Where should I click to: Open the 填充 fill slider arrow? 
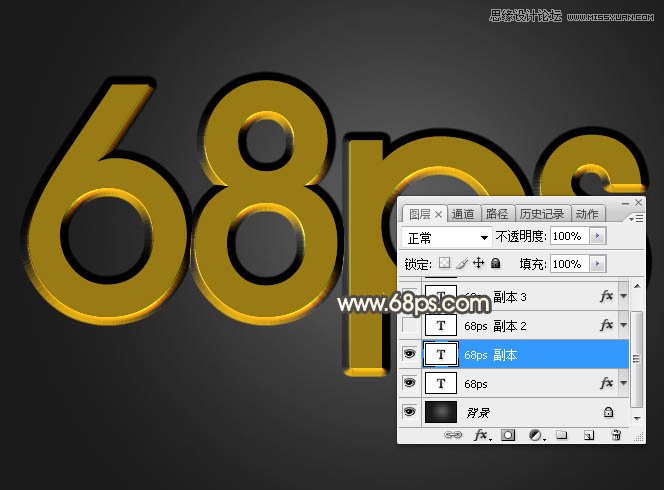(x=598, y=264)
